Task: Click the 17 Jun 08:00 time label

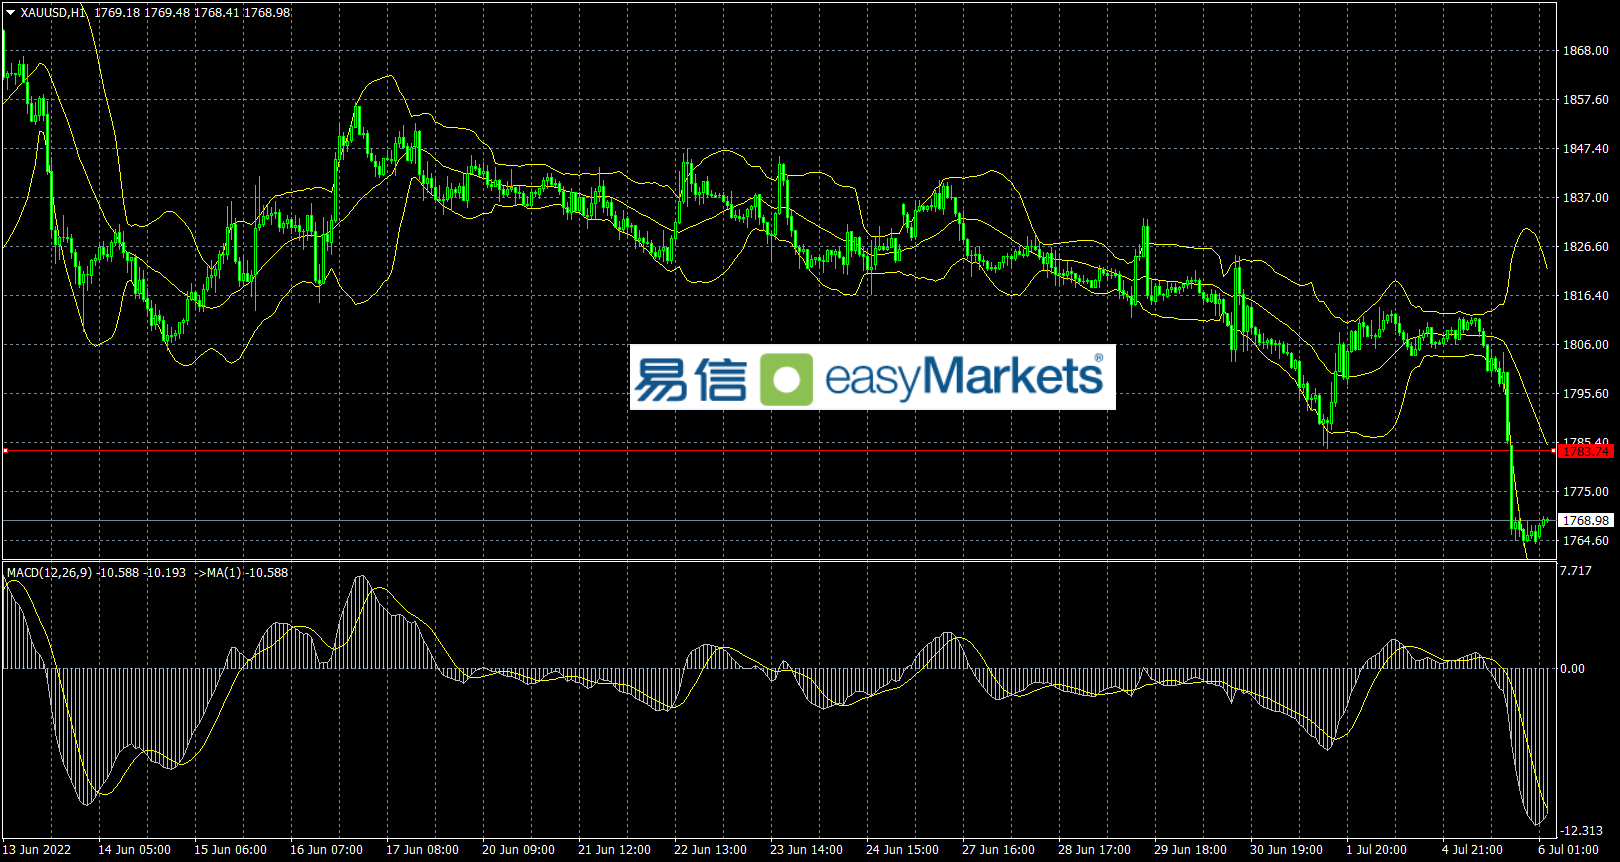Action: pyautogui.click(x=422, y=850)
